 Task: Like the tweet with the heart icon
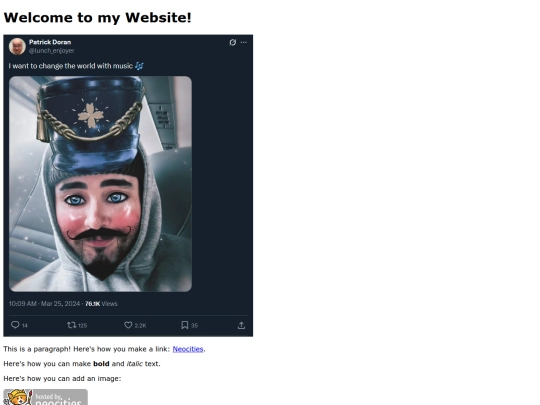(x=128, y=325)
